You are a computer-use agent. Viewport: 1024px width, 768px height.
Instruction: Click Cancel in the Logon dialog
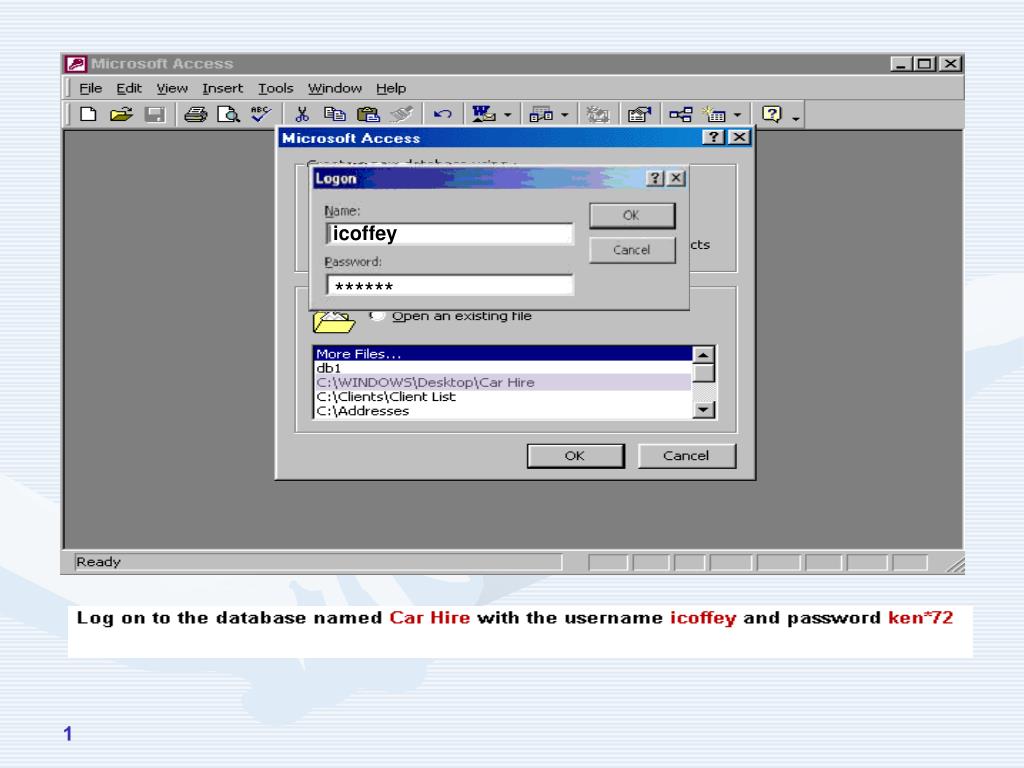[632, 250]
